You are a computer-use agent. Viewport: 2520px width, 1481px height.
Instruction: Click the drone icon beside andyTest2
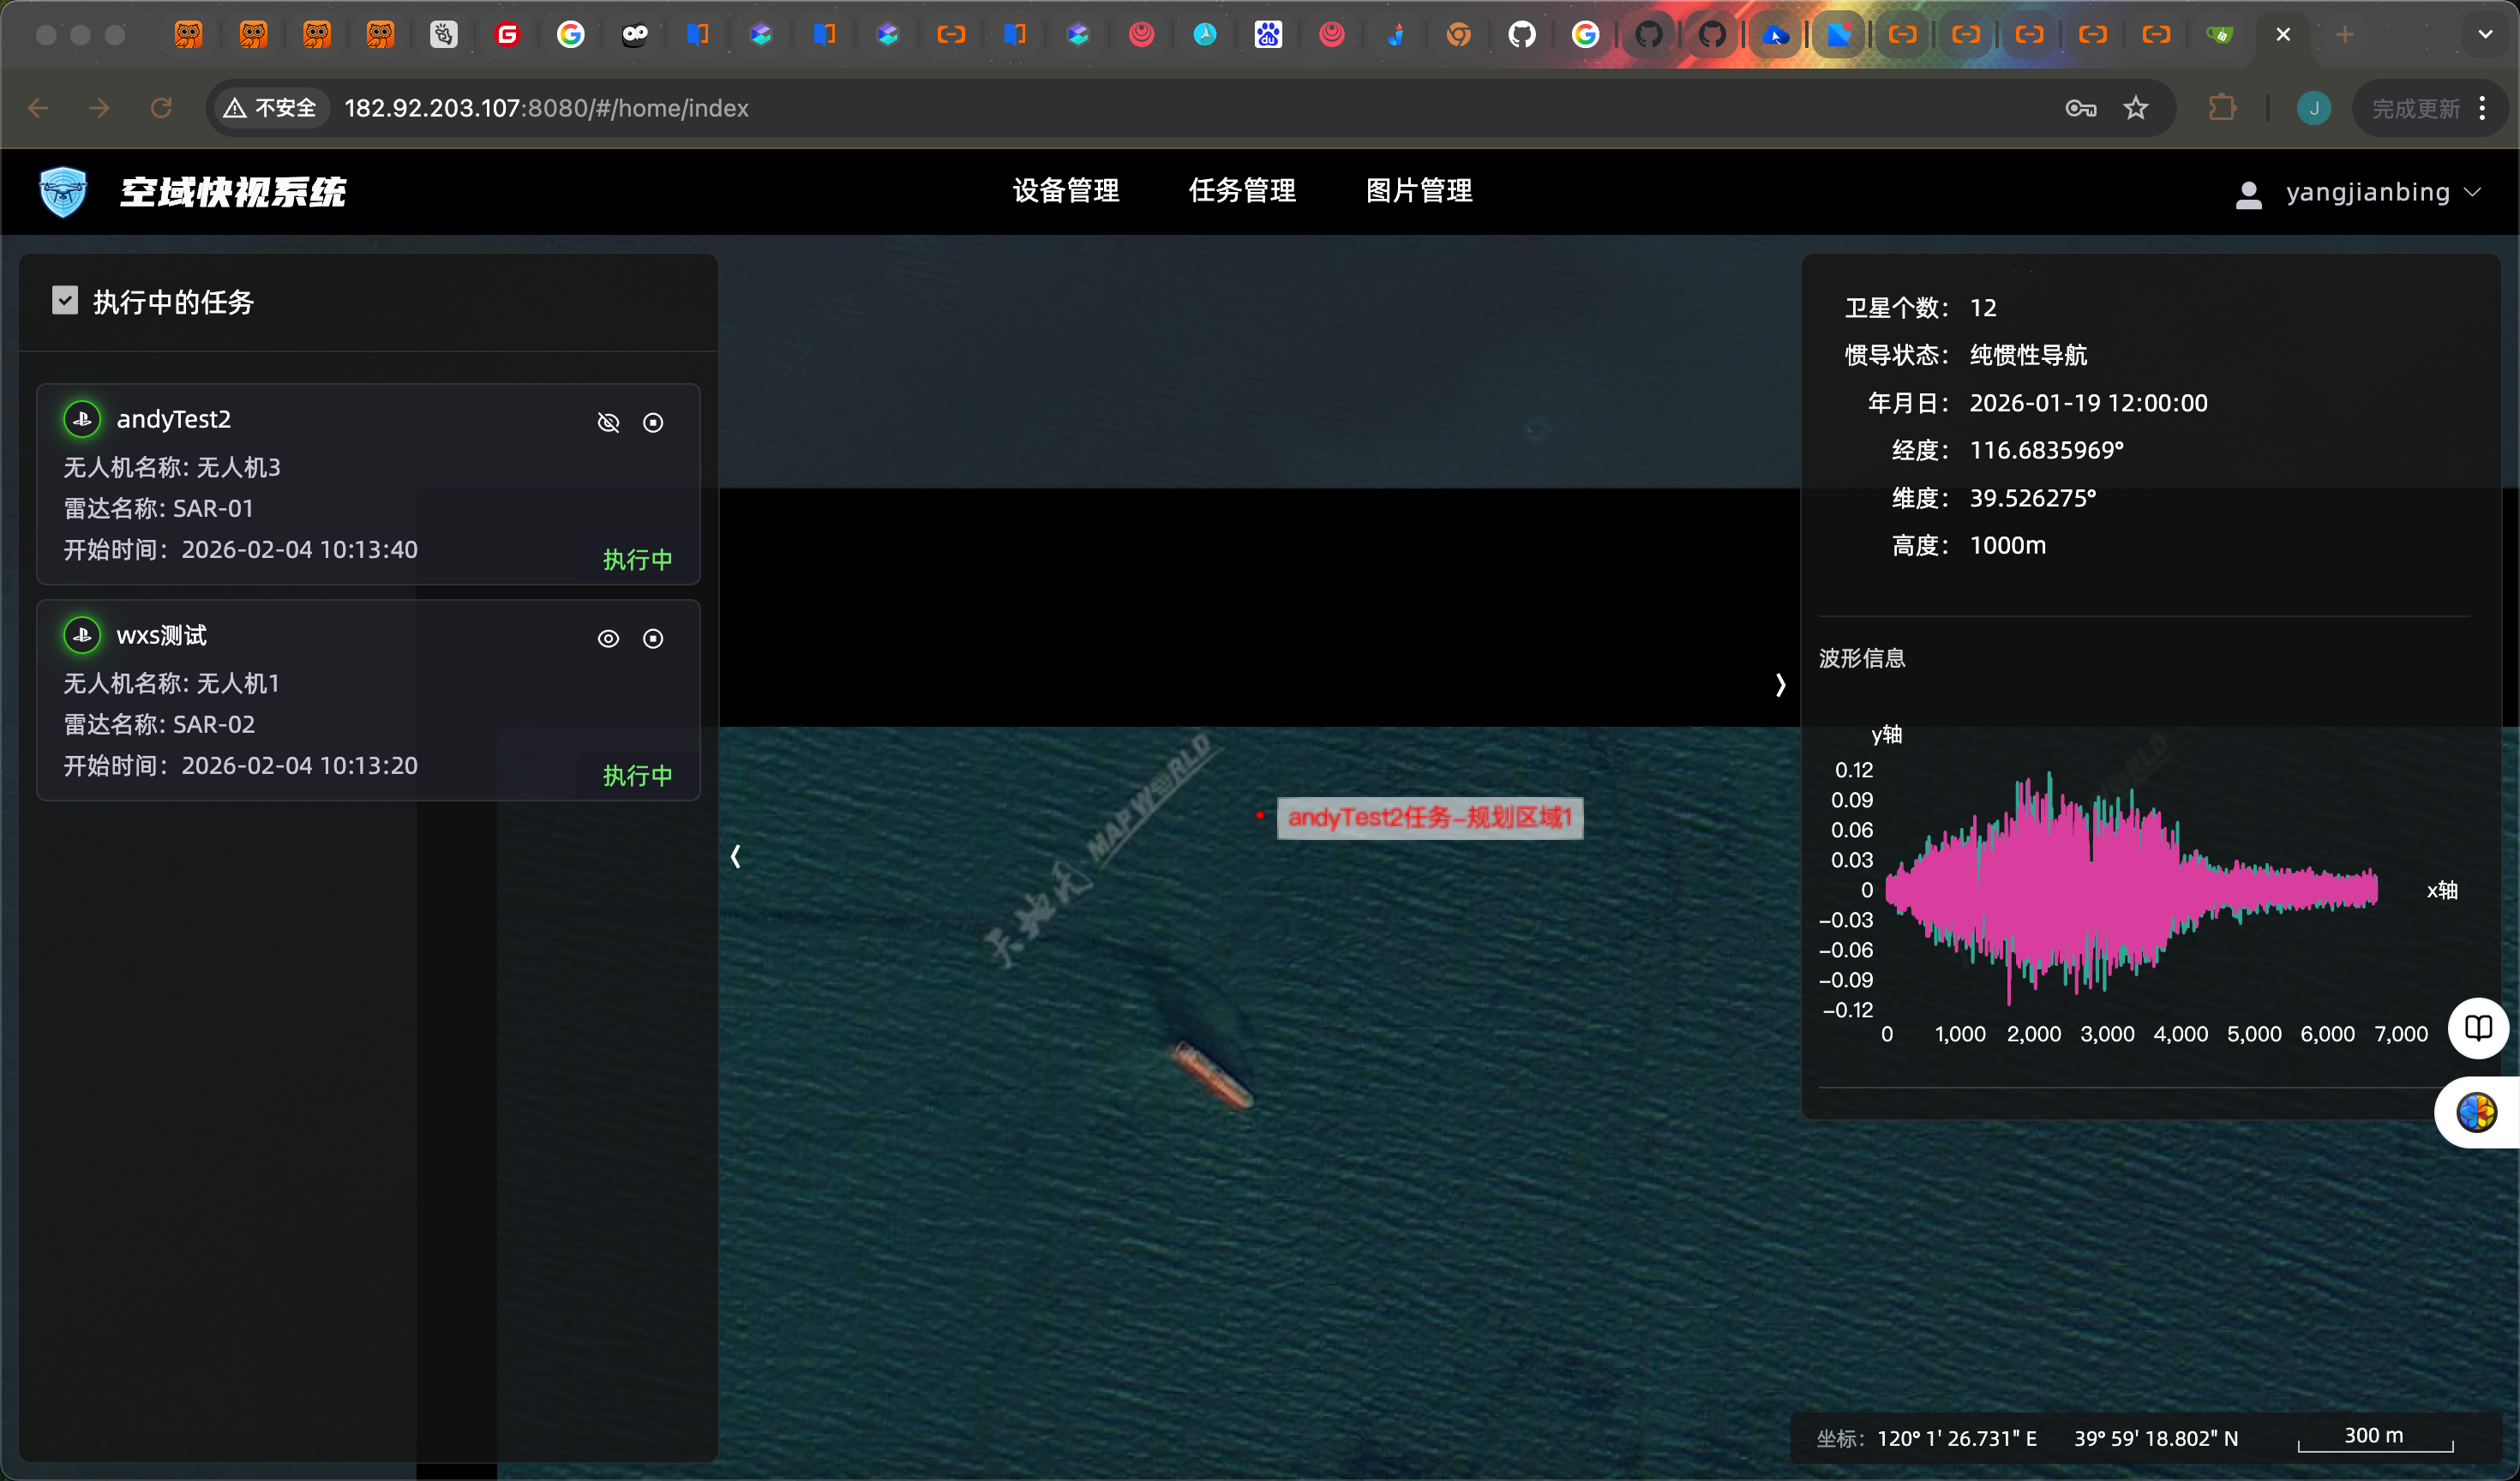tap(82, 419)
